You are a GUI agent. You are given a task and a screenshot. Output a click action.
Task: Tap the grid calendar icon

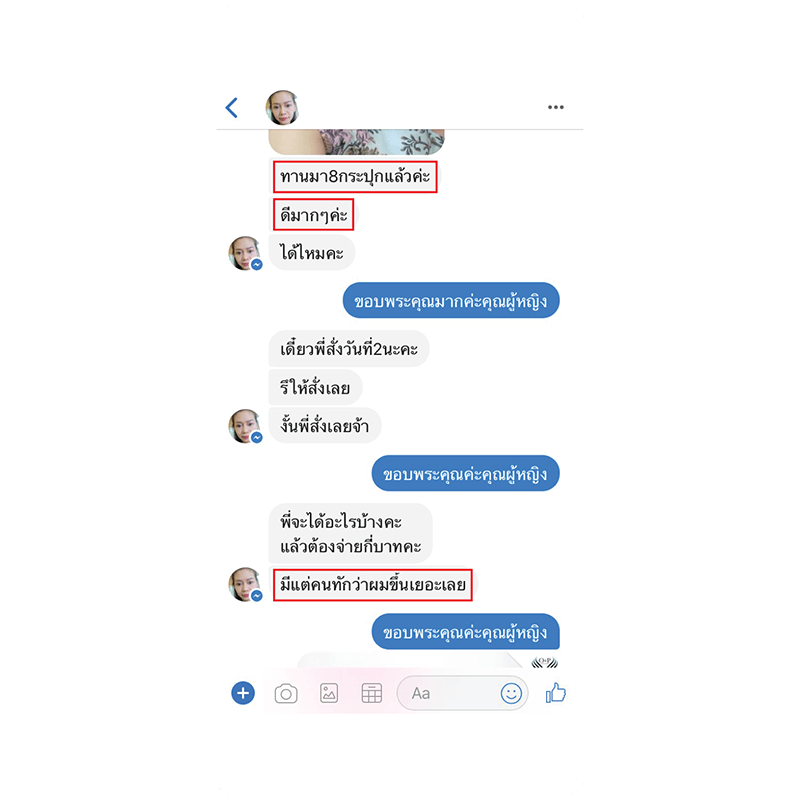click(x=371, y=693)
